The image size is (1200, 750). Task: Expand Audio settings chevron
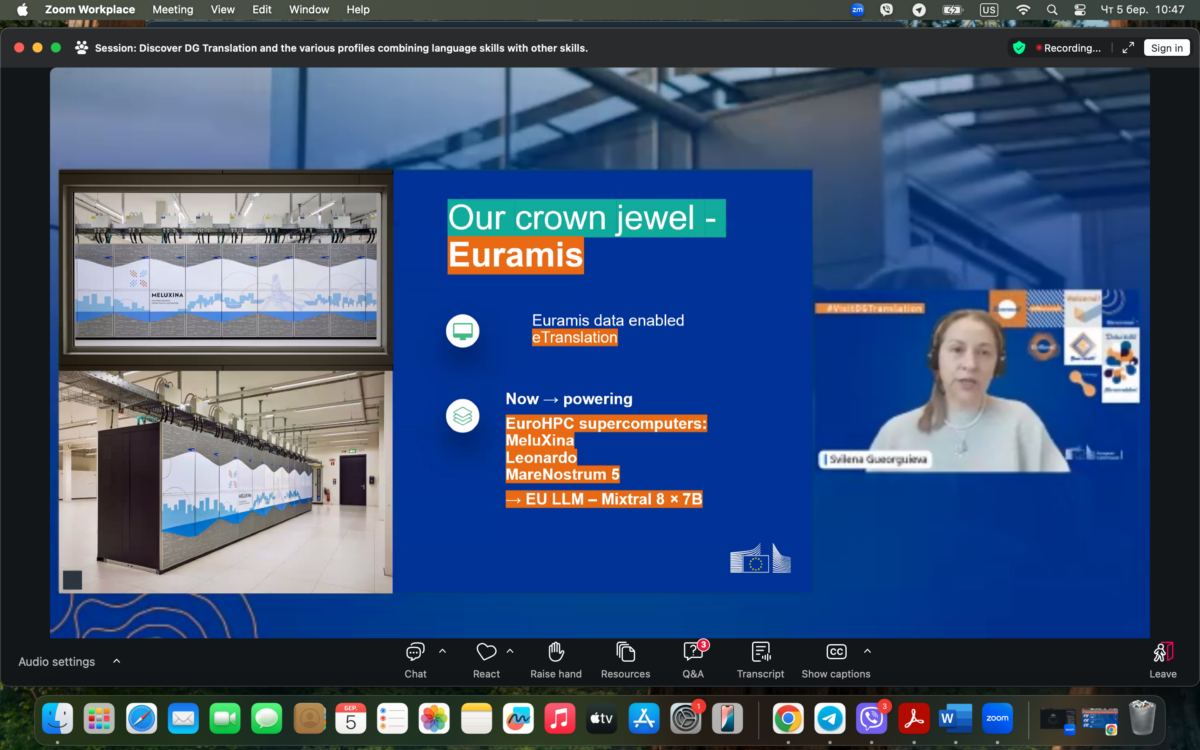(117, 661)
